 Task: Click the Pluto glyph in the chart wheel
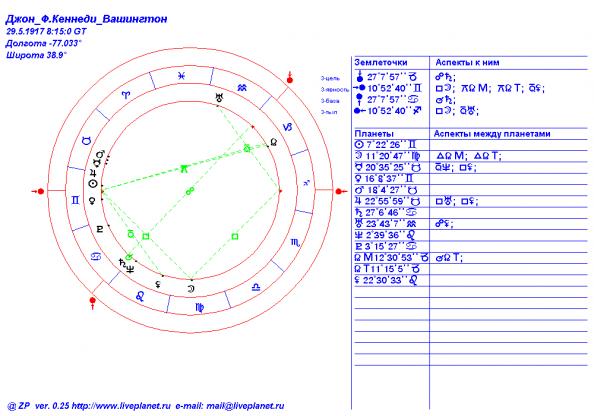[x=100, y=229]
